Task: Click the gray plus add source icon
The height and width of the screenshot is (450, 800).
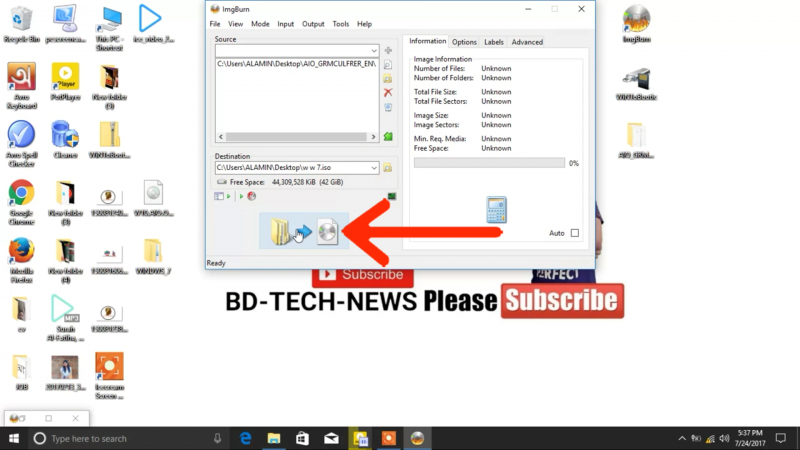Action: pos(388,51)
